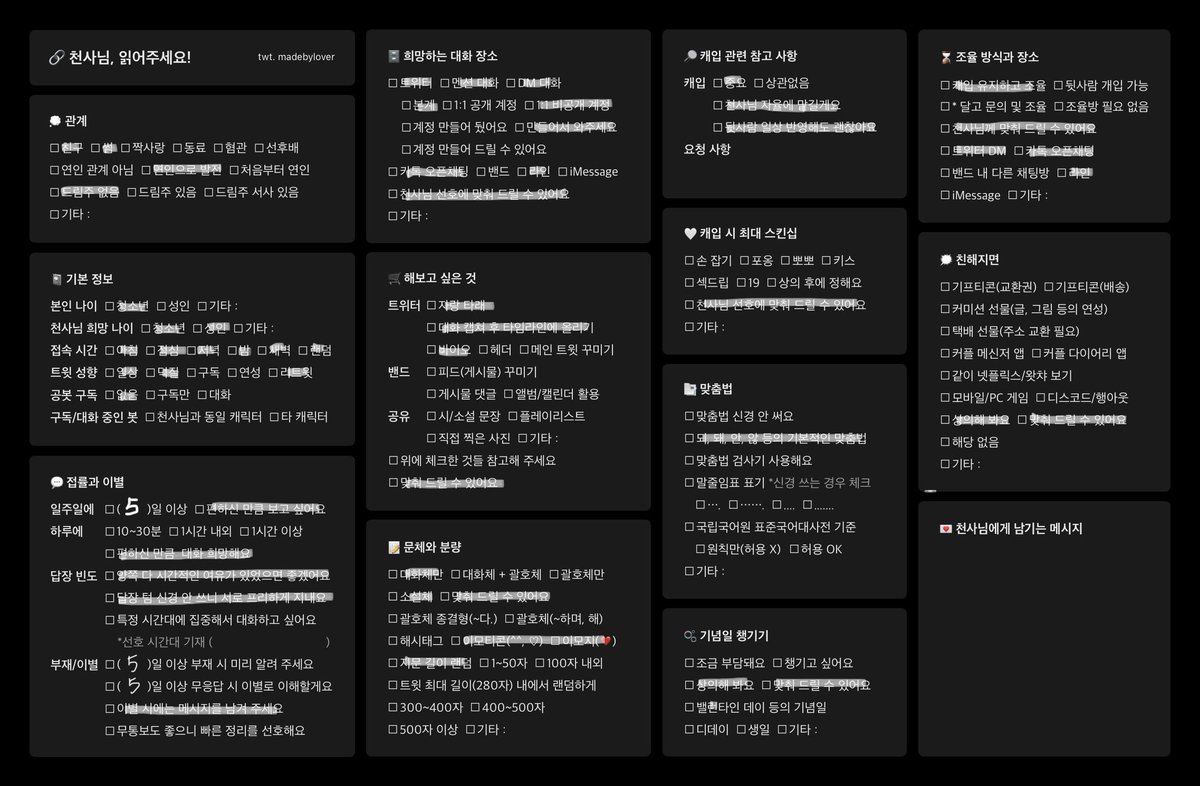The image size is (1200, 786).
Task: Tick the 디데이 checkbox
Action: 689,729
